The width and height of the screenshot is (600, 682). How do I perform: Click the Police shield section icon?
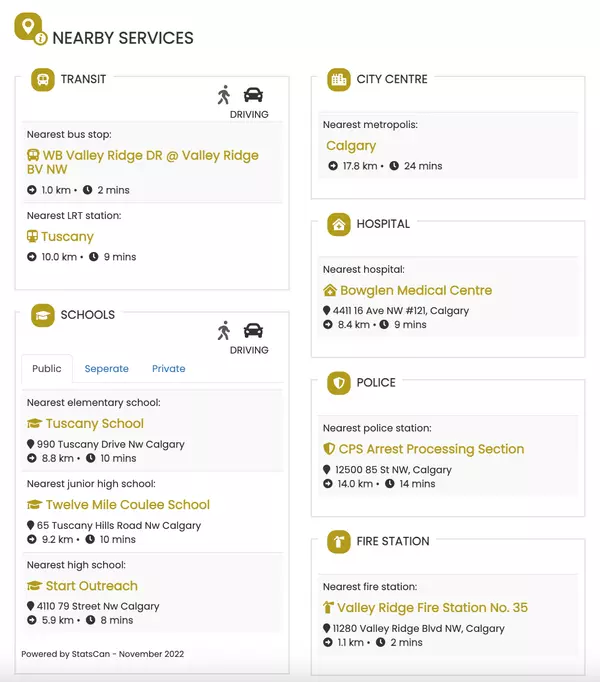tap(339, 383)
